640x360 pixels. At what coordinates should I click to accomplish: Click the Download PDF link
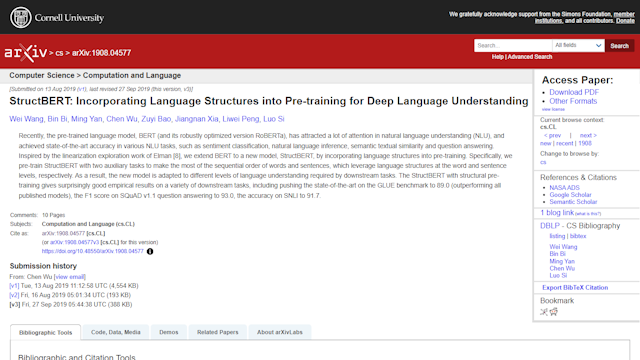pyautogui.click(x=574, y=92)
